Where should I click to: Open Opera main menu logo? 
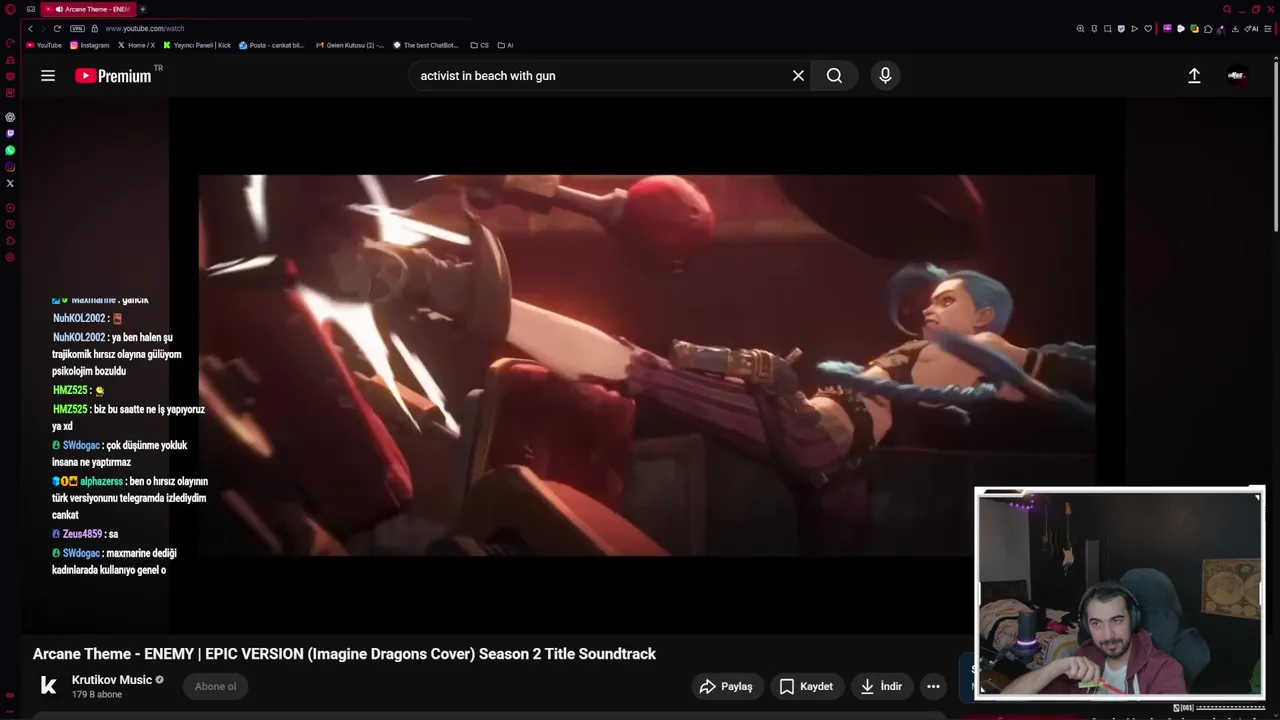(10, 9)
